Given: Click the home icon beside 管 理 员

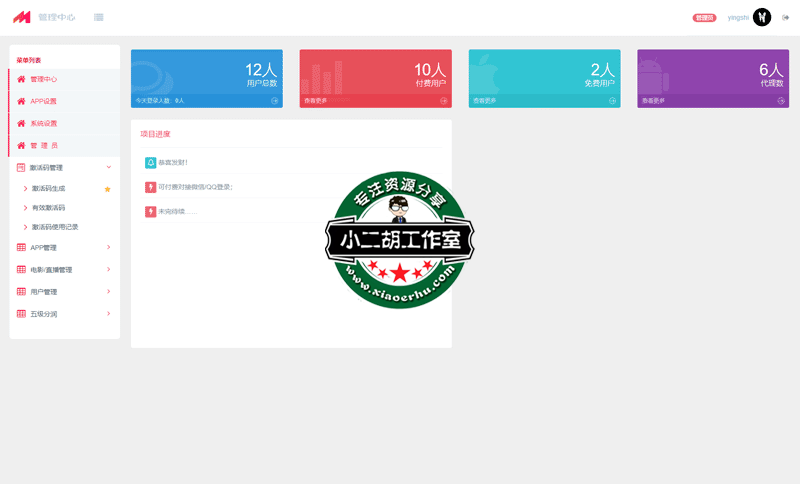Looking at the screenshot, I should [x=21, y=145].
